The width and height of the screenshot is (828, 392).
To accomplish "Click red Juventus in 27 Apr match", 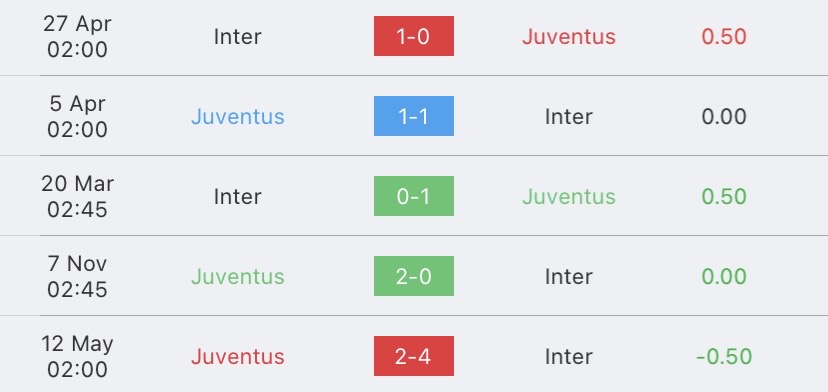I will 569,37.
